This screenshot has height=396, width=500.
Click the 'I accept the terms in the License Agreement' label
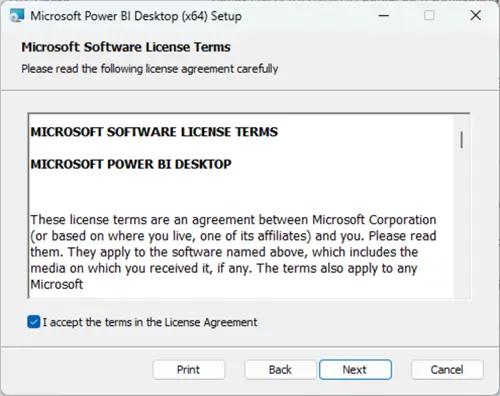point(150,322)
